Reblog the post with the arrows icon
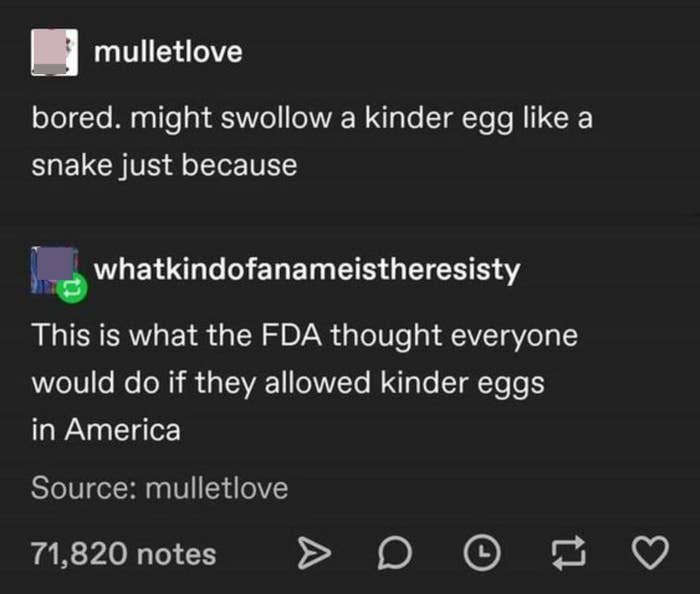The width and height of the screenshot is (700, 594). 568,553
